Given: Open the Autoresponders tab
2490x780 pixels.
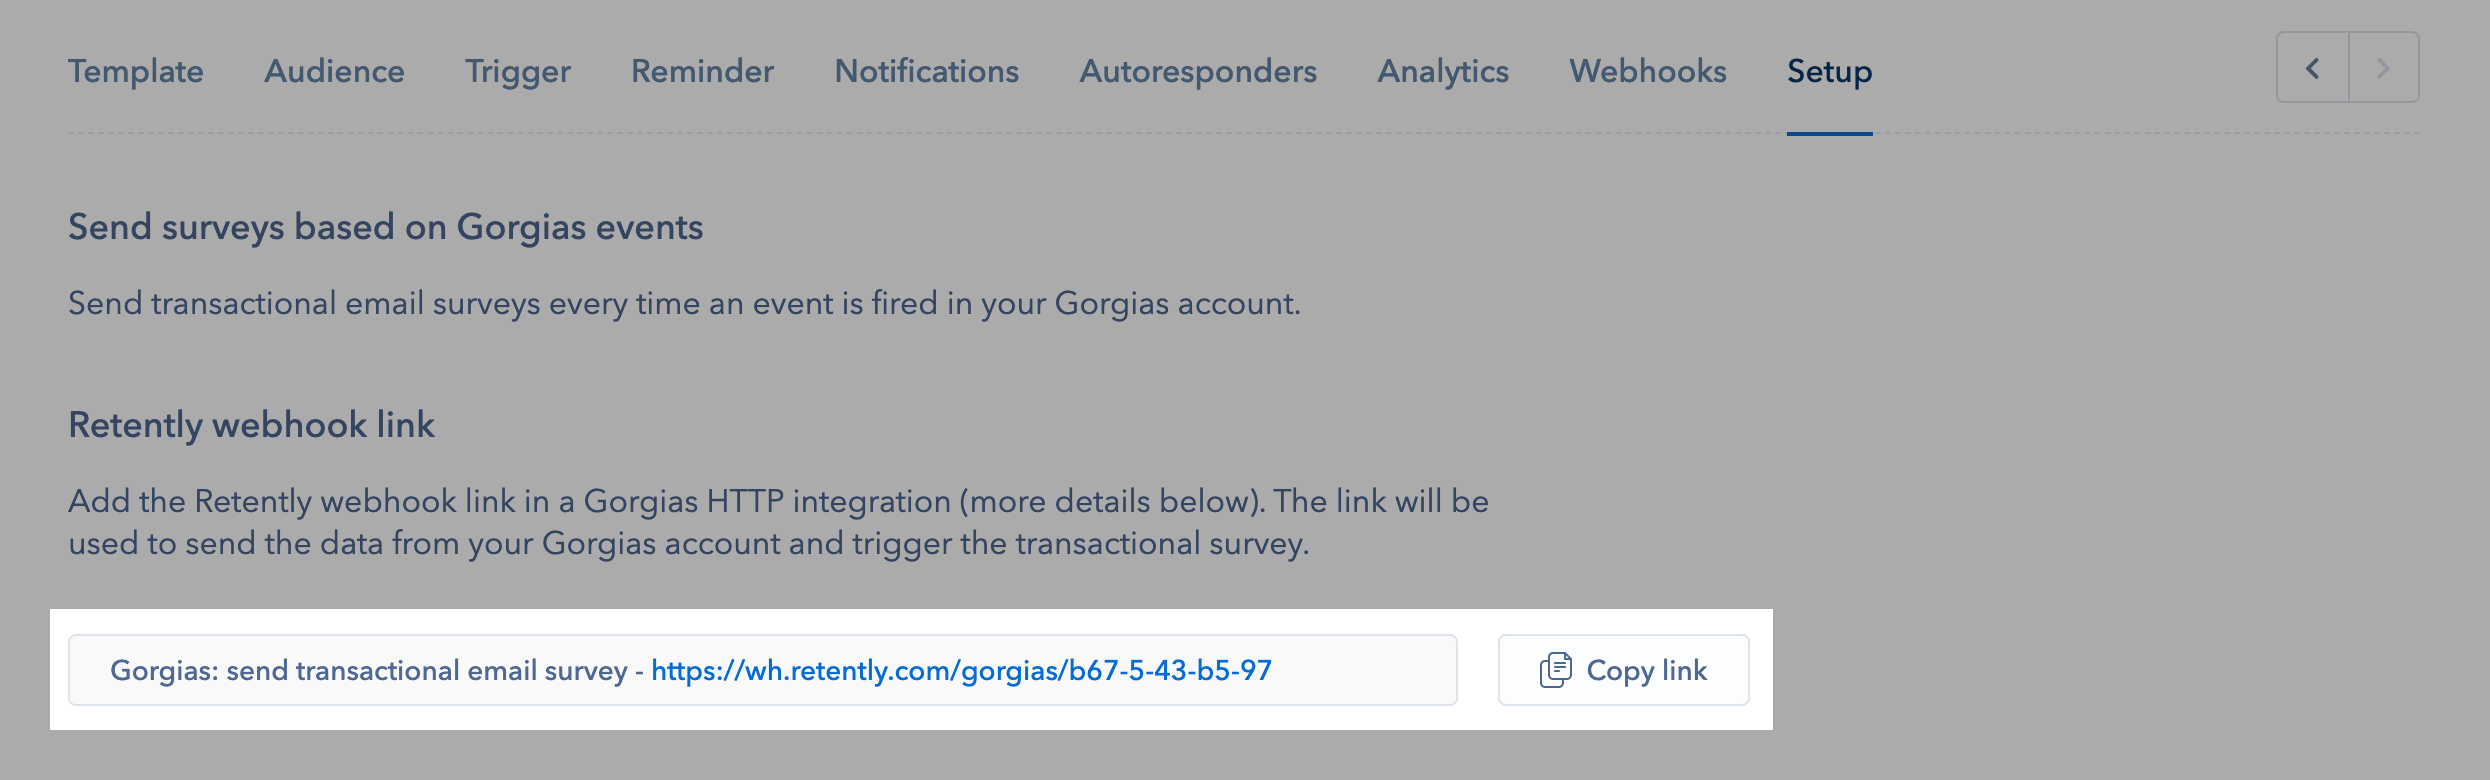Looking at the screenshot, I should tap(1198, 71).
